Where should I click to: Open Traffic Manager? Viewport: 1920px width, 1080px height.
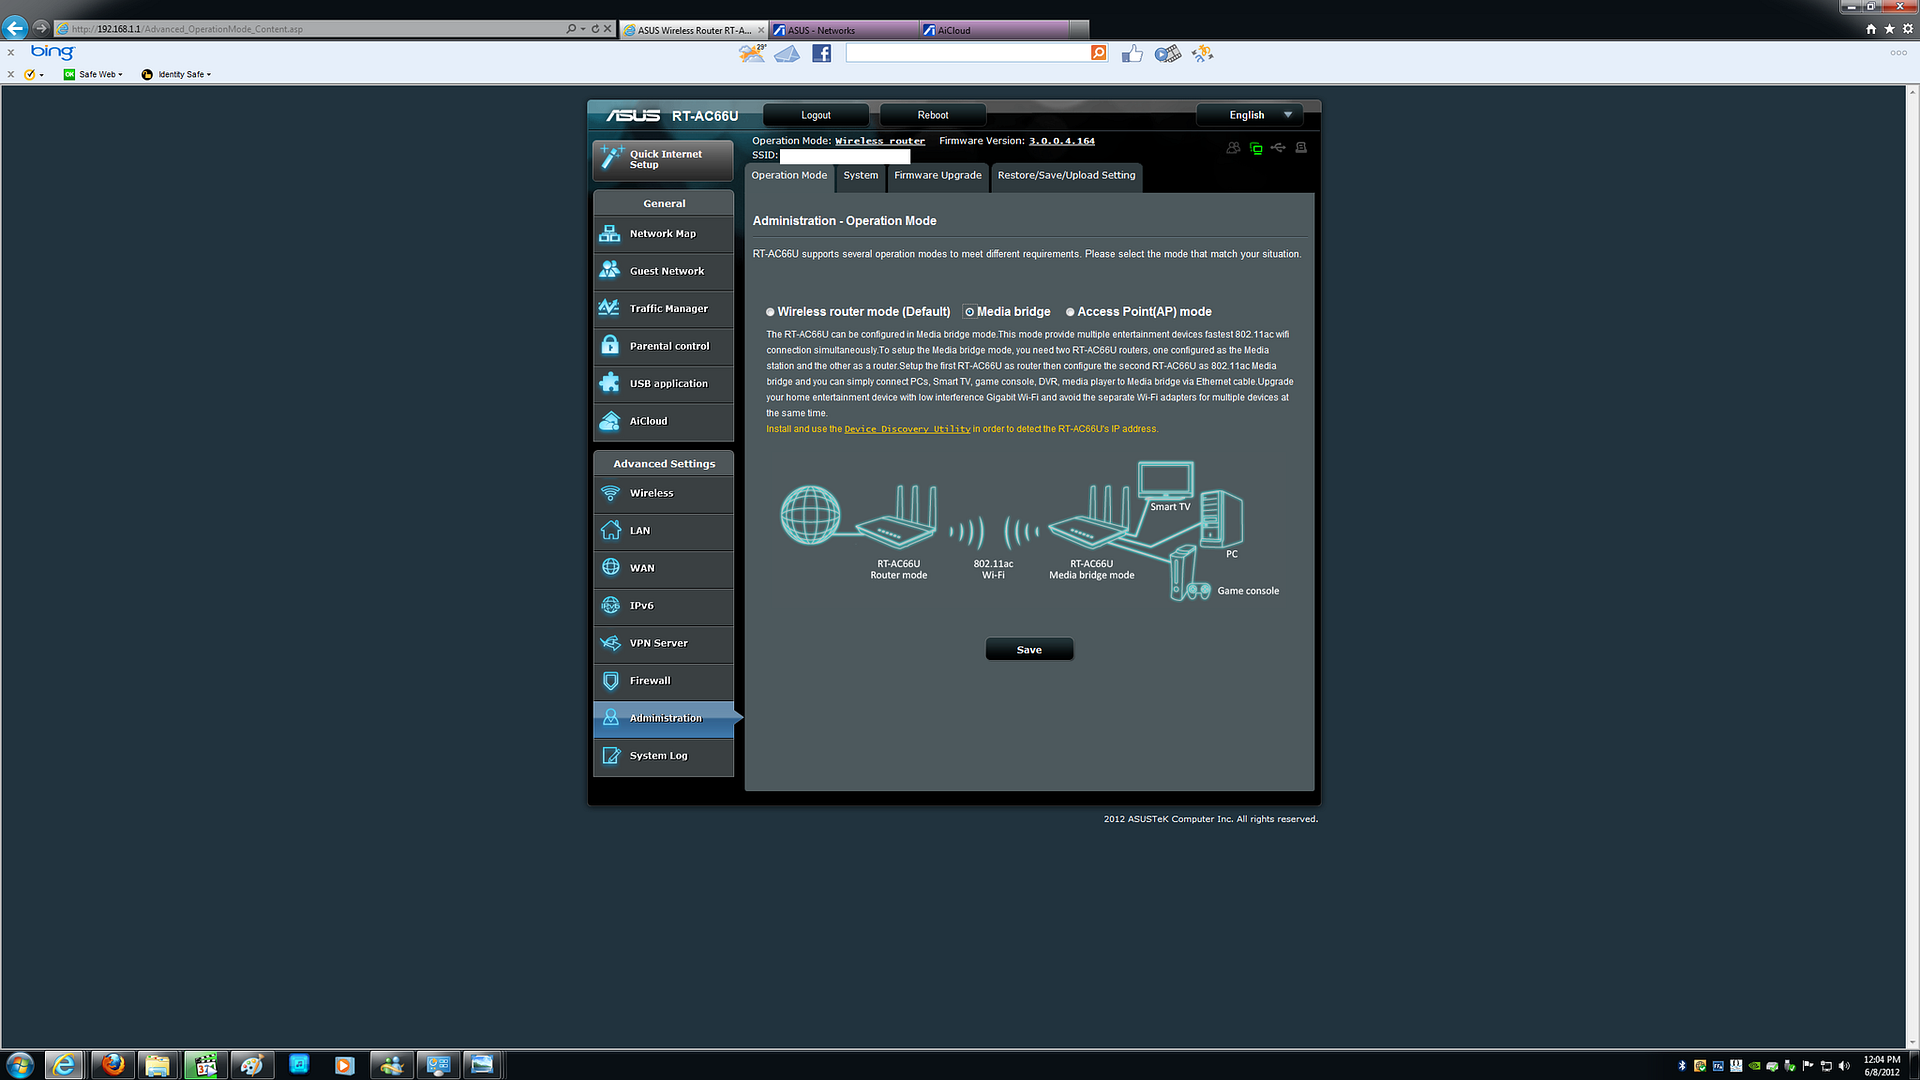663,309
